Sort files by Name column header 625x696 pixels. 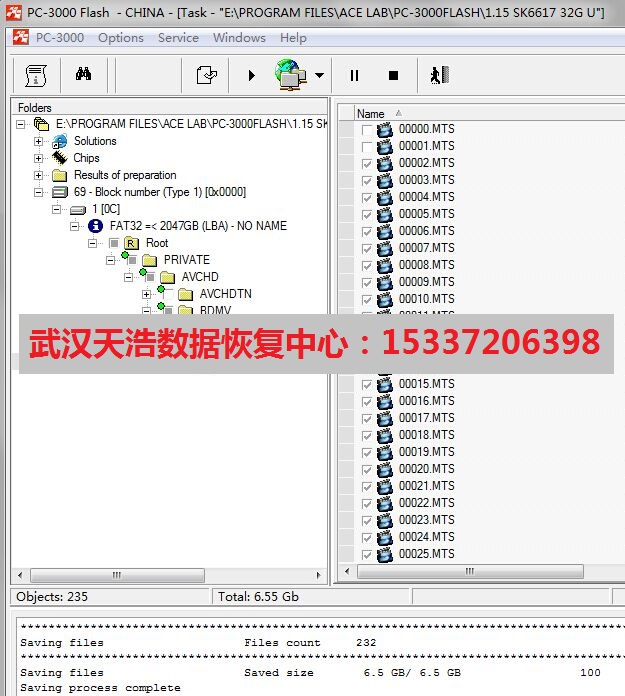(x=371, y=114)
